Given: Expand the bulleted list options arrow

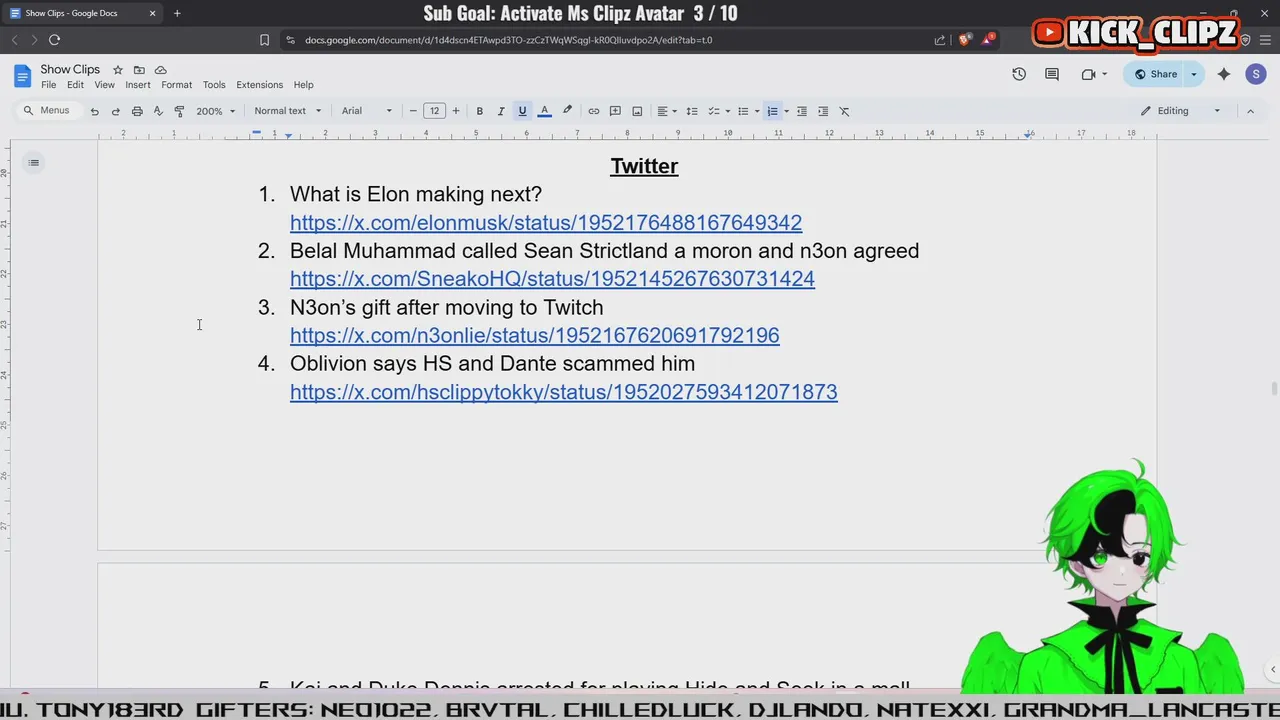Looking at the screenshot, I should (757, 111).
